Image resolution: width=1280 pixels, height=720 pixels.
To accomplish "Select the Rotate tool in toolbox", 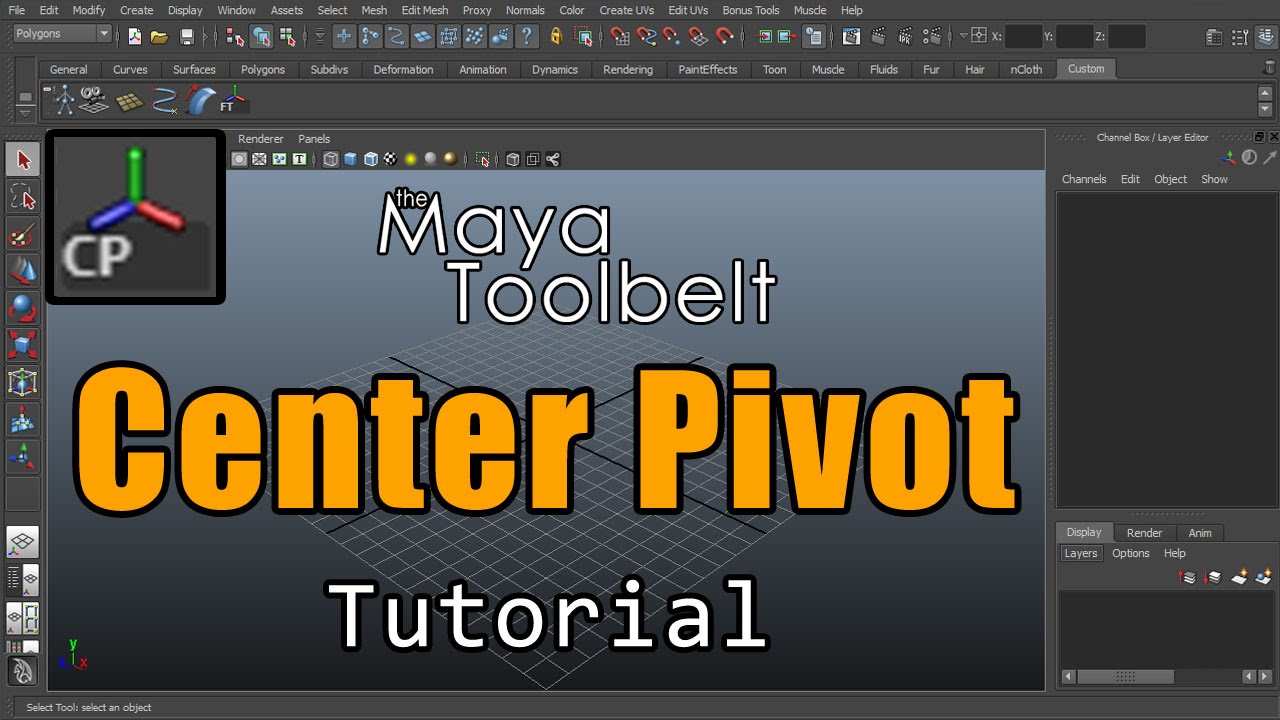I will tap(23, 308).
